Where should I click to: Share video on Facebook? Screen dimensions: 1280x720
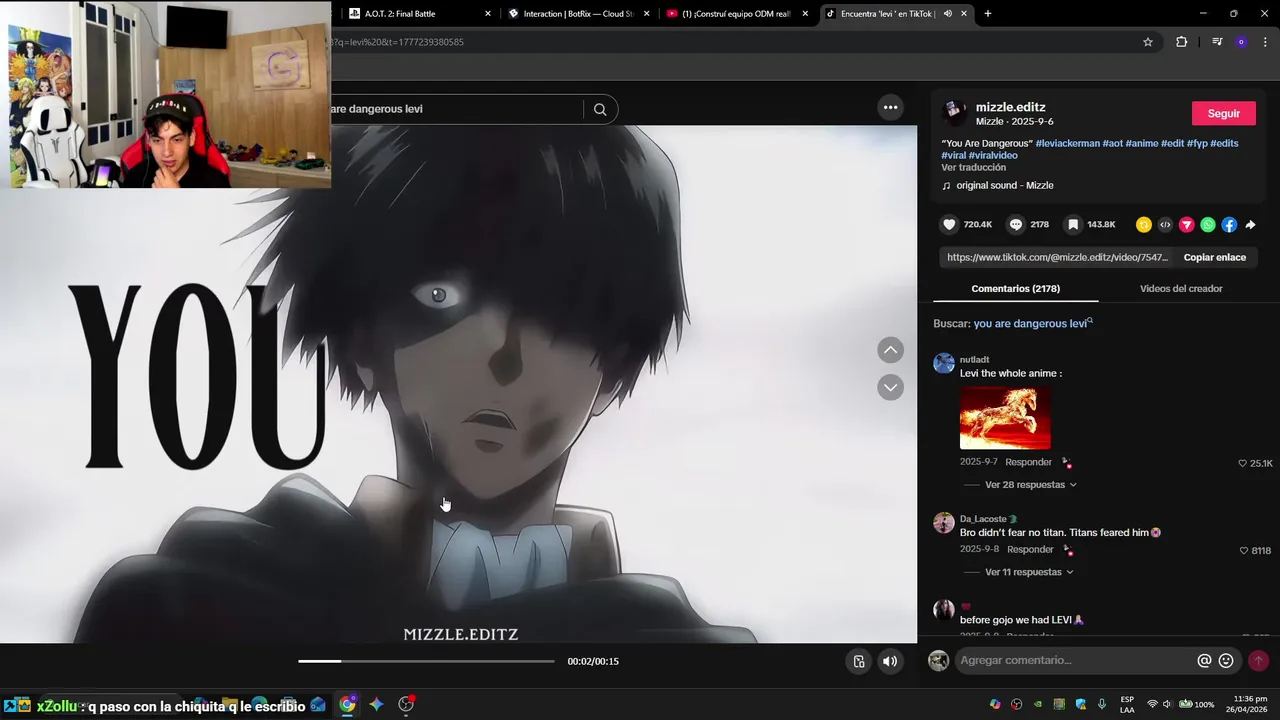[1229, 225]
